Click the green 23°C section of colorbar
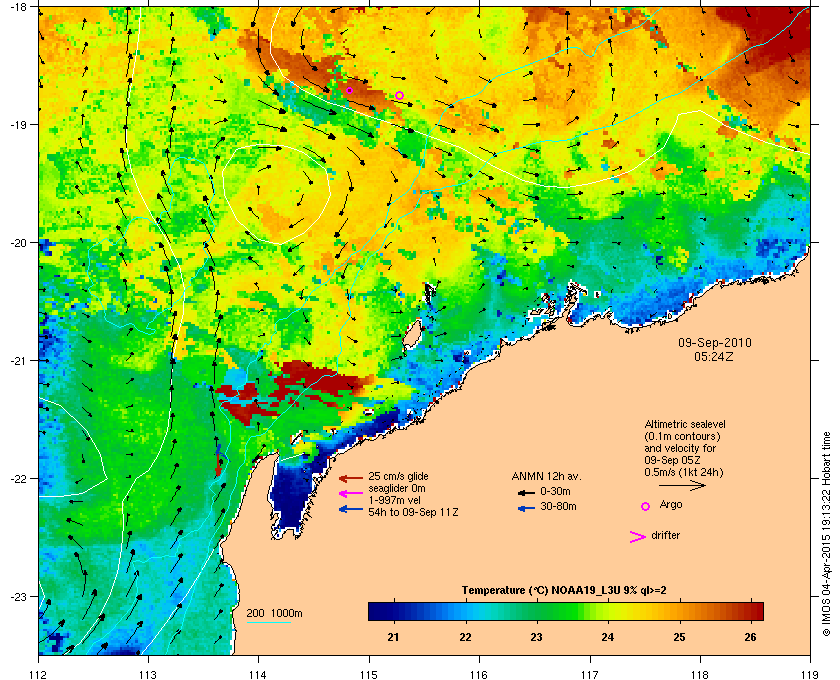Image resolution: width=840 pixels, height=680 pixels. tap(537, 611)
